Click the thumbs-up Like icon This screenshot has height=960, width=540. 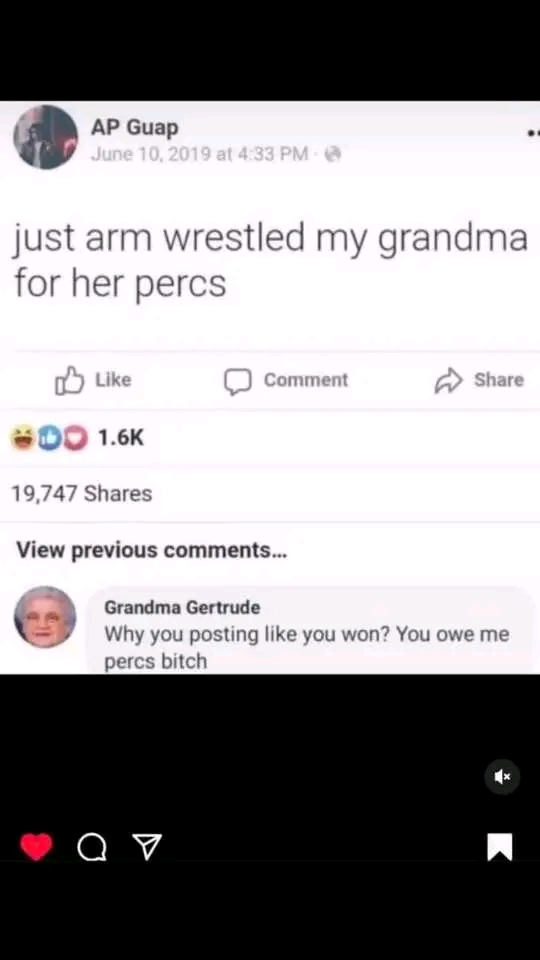coord(68,380)
